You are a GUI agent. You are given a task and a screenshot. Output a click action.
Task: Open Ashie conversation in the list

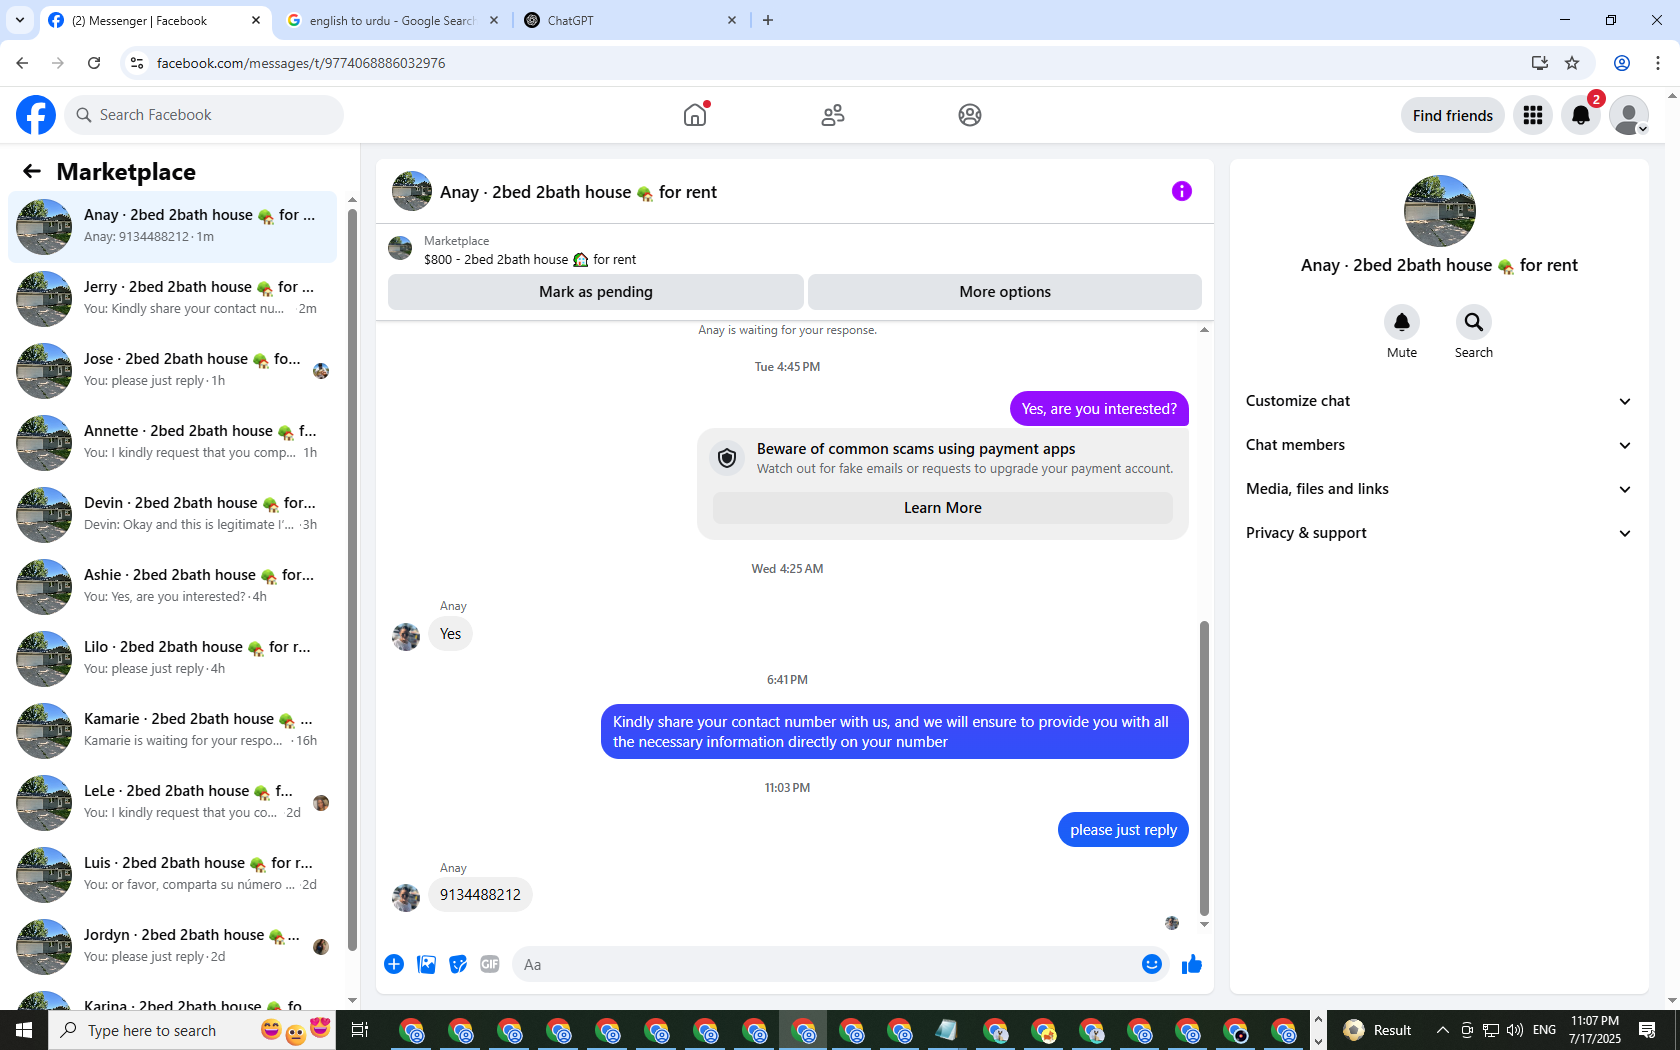172,586
